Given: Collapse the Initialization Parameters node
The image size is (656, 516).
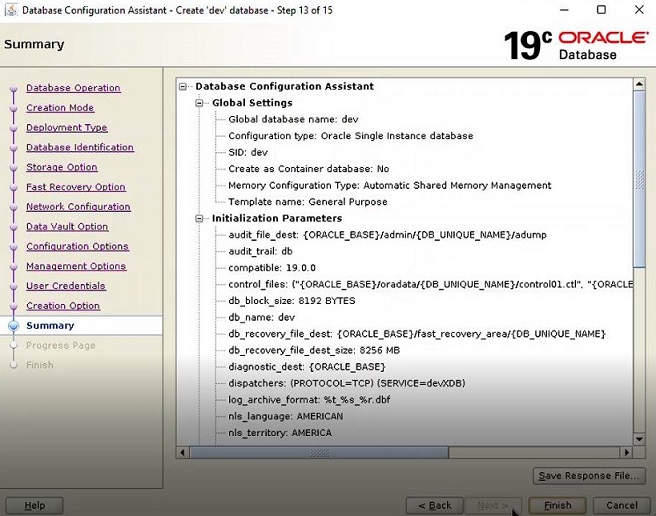Looking at the screenshot, I should [x=200, y=218].
